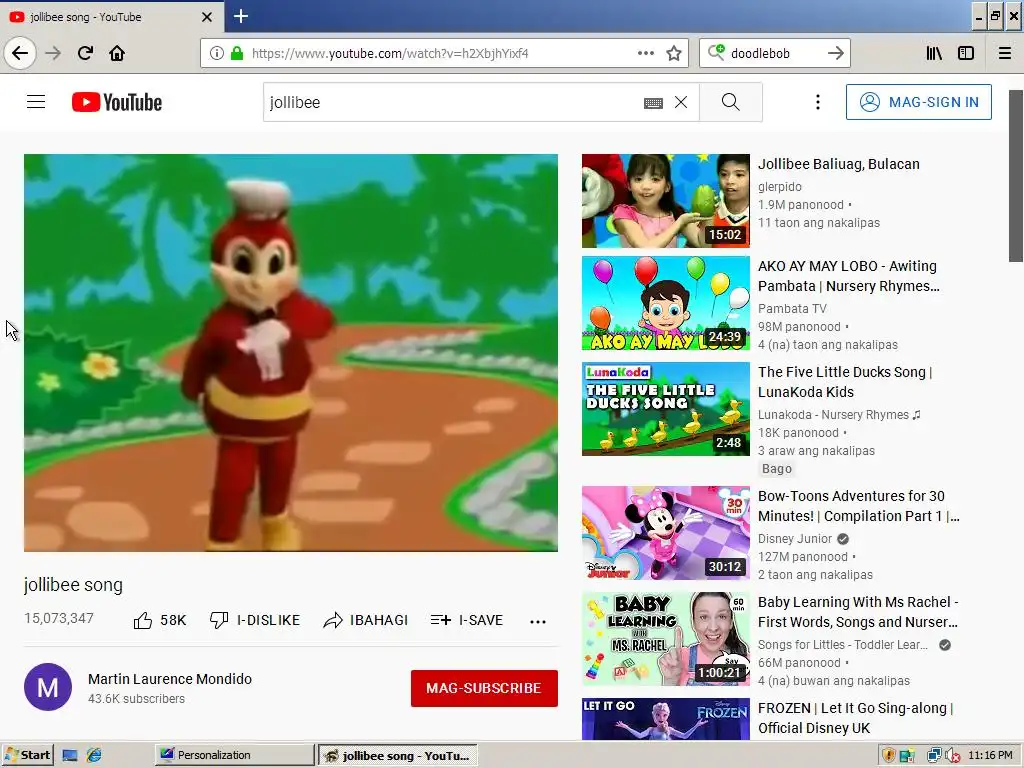Like the video with thumbs up 58K
Image resolution: width=1024 pixels, height=768 pixels.
pos(159,620)
